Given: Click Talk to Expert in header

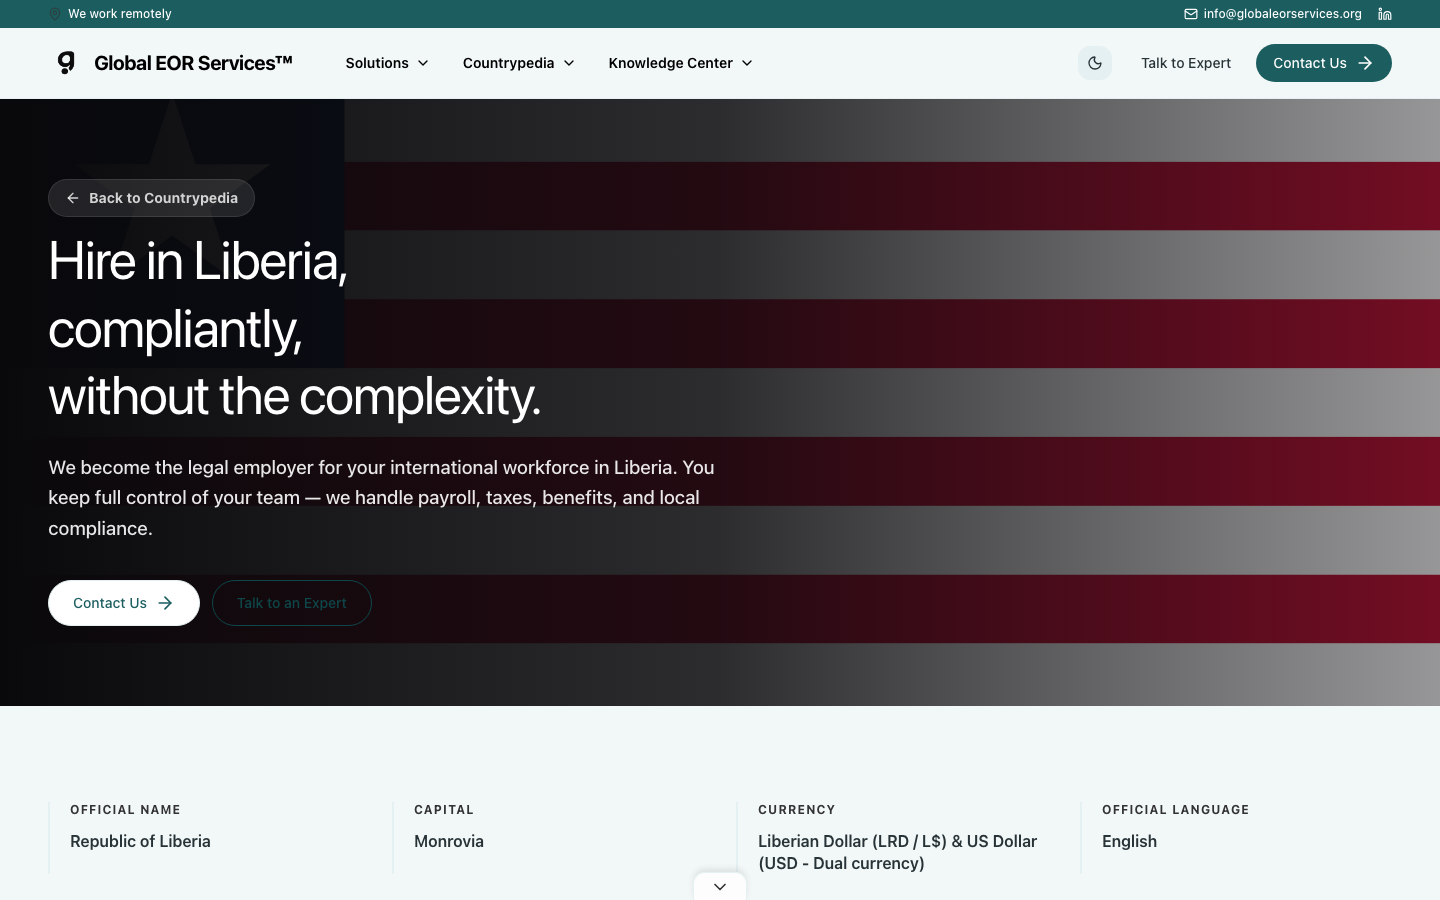Looking at the screenshot, I should tap(1186, 63).
